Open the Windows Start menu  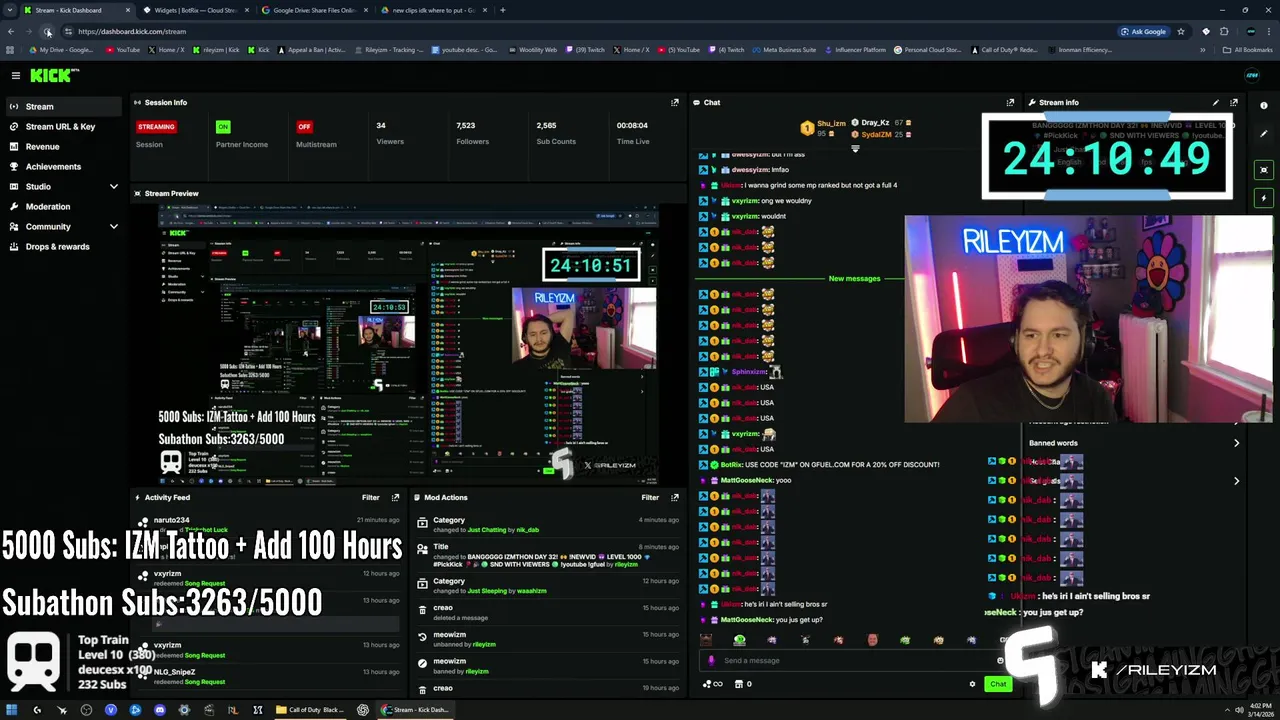point(12,710)
